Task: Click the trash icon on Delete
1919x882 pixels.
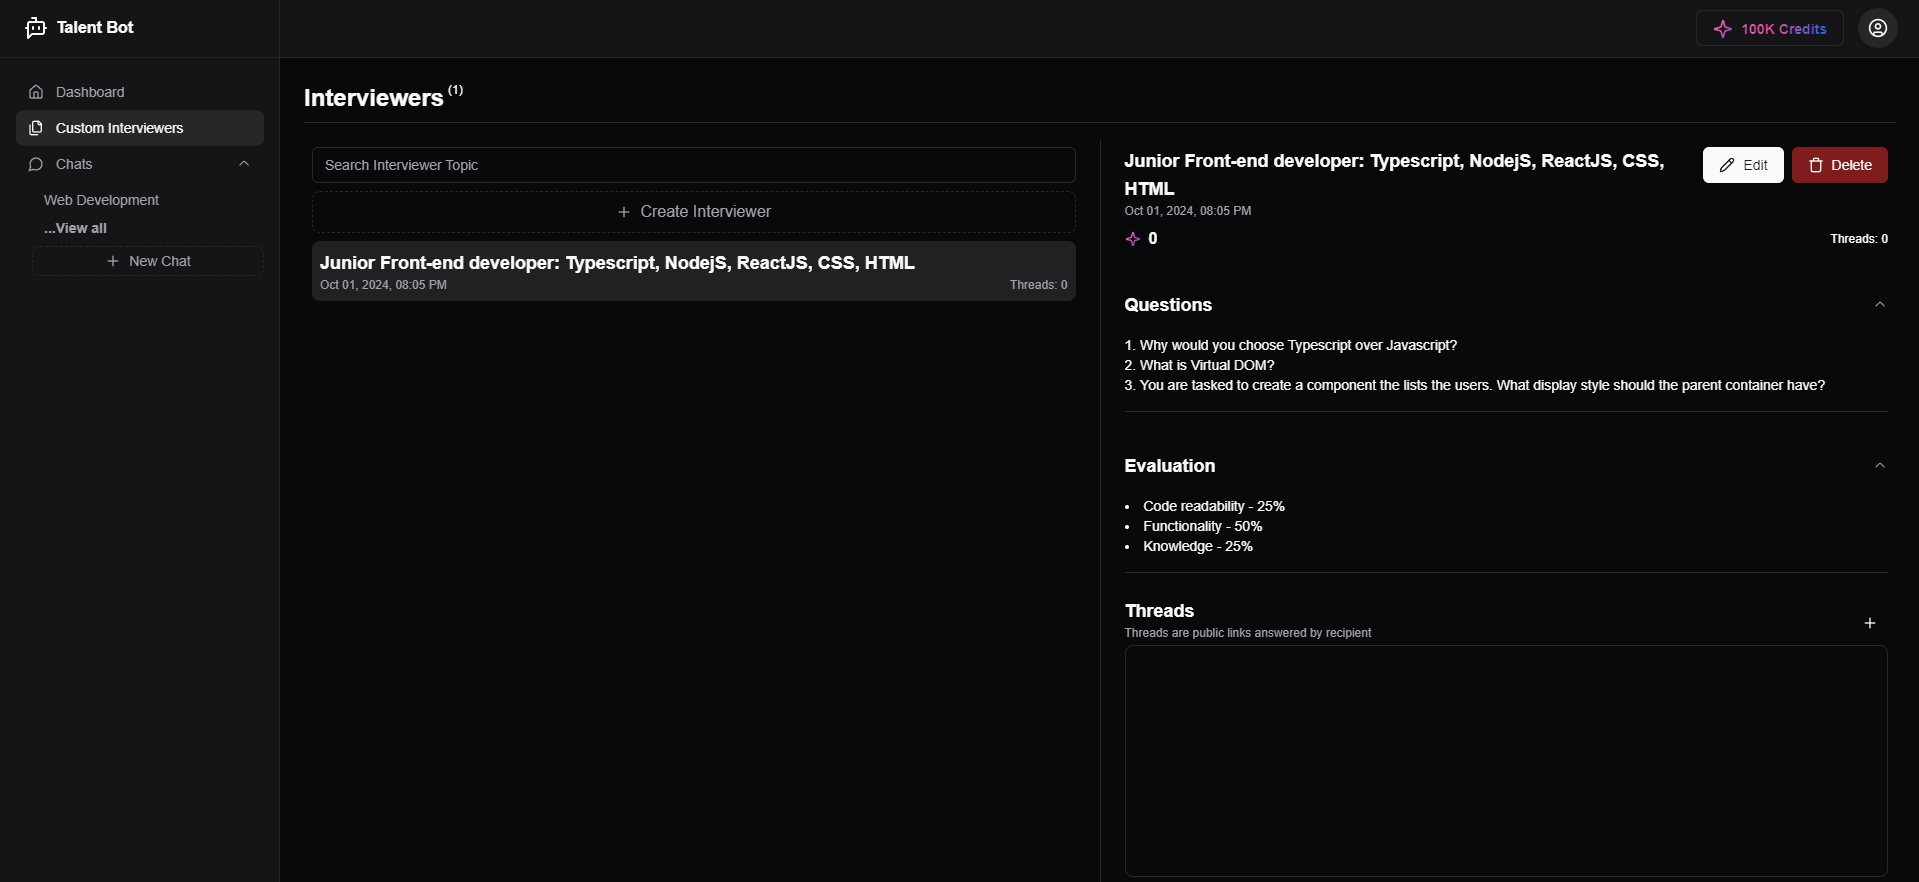Action: point(1816,165)
